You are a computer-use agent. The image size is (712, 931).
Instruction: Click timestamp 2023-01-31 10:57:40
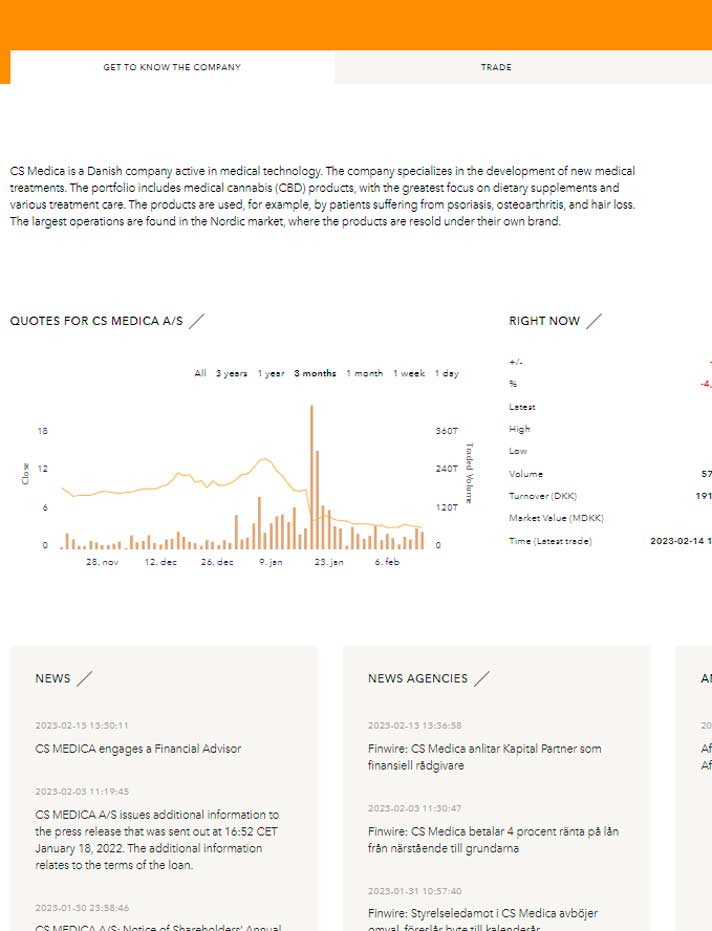coord(414,891)
